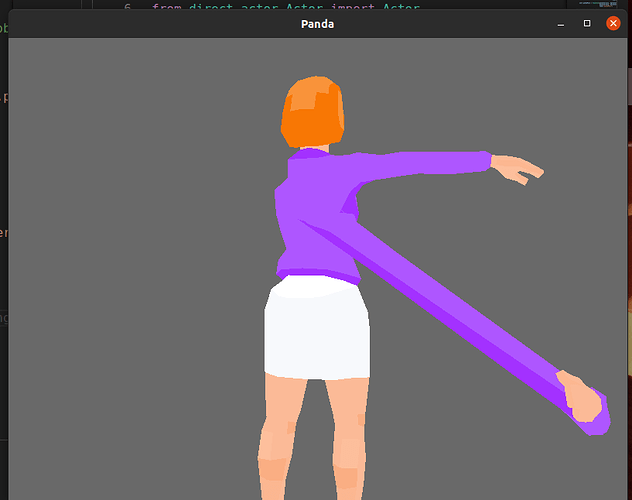Maximize the Panda window
This screenshot has width=632, height=500.
pyautogui.click(x=587, y=23)
